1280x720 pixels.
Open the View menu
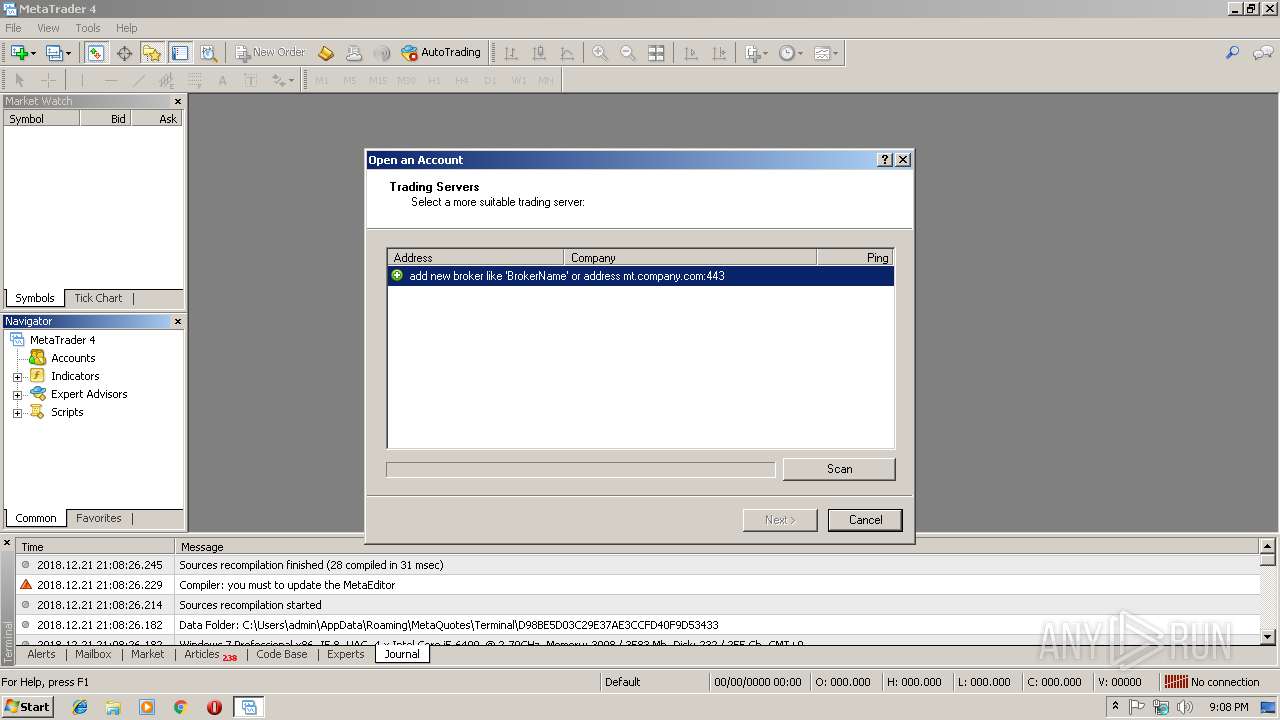point(47,28)
